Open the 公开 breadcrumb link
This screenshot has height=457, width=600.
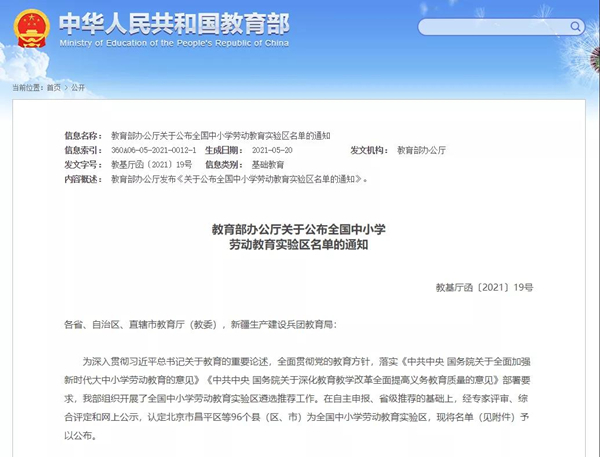click(78, 87)
